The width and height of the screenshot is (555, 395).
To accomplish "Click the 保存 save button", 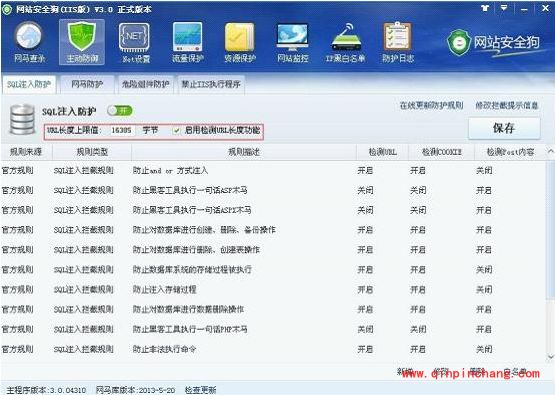I will pyautogui.click(x=504, y=128).
